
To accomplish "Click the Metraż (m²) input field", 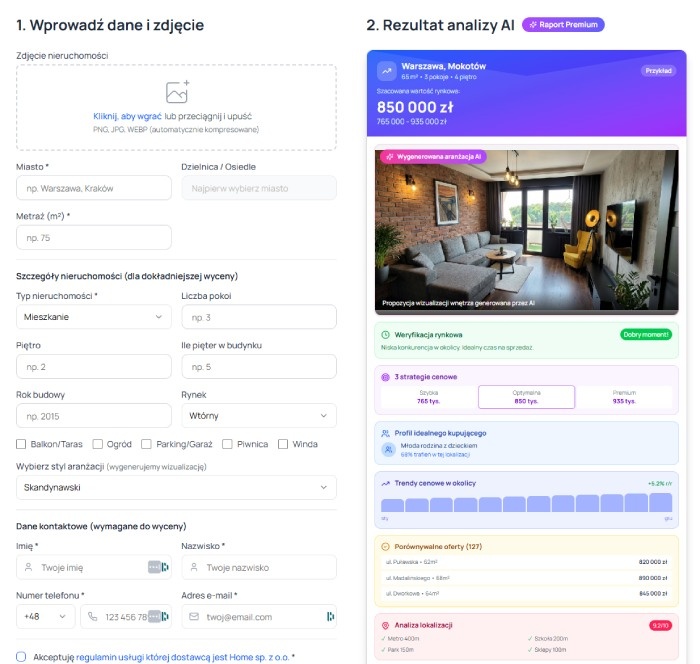I will point(94,238).
